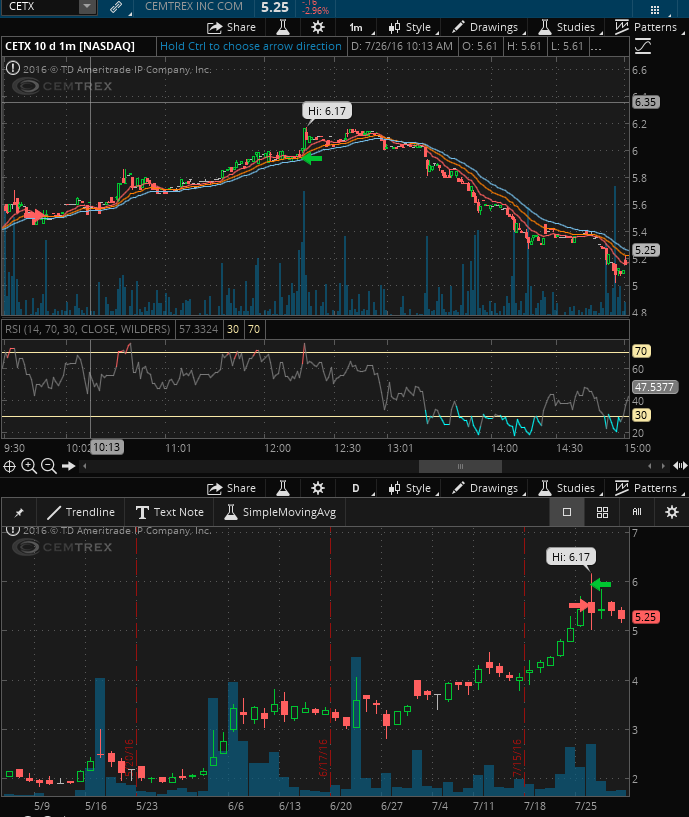
Task: Toggle the 'All' drawings view button
Action: [x=636, y=512]
